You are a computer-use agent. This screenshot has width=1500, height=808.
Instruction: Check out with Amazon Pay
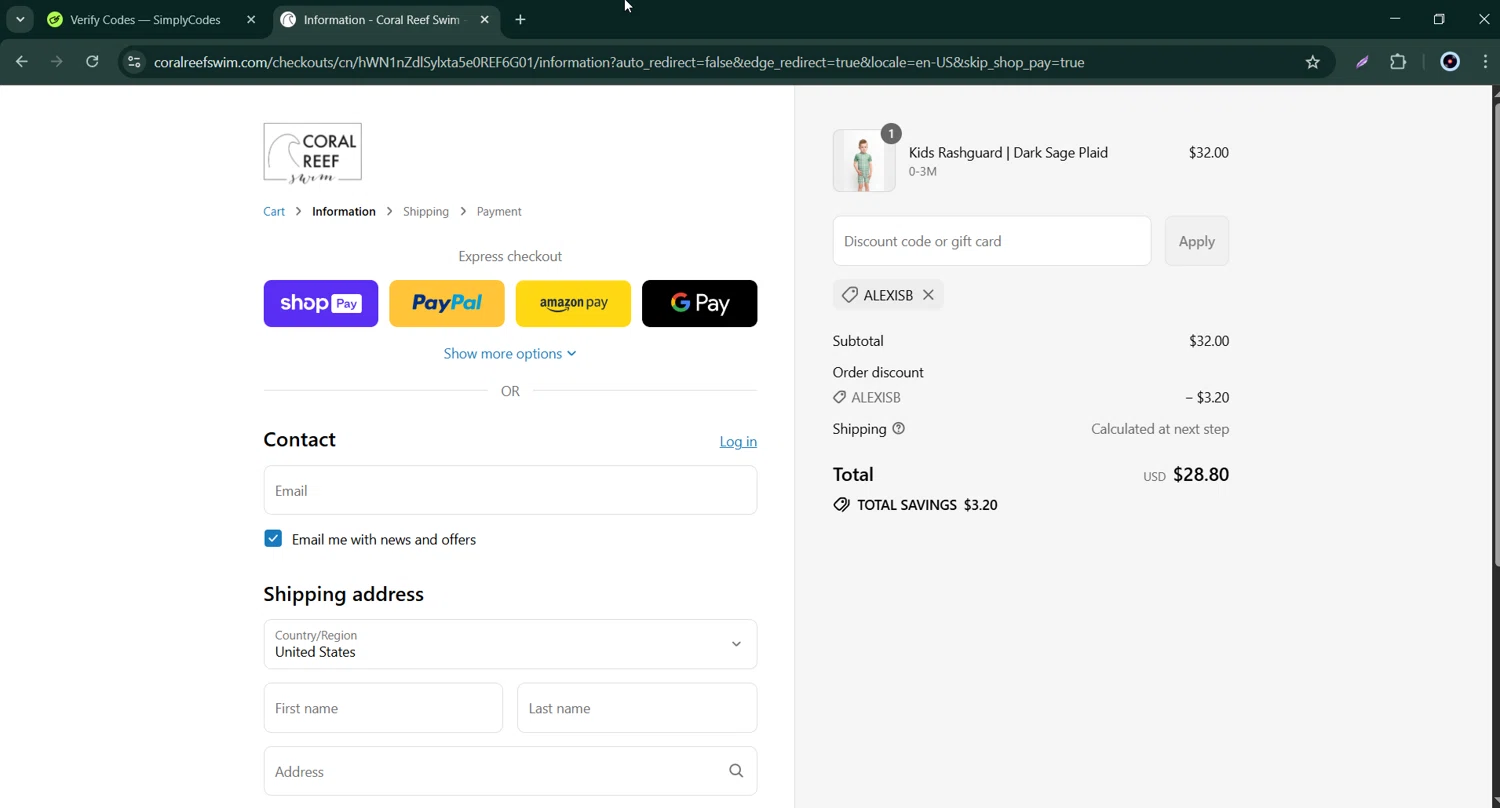[x=573, y=303]
